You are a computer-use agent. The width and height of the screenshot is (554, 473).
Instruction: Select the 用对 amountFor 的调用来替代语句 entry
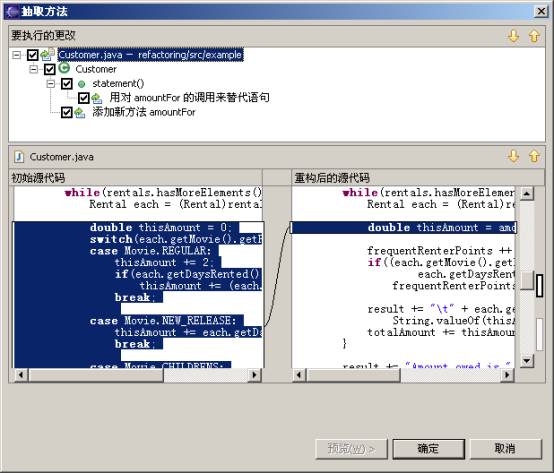189,97
